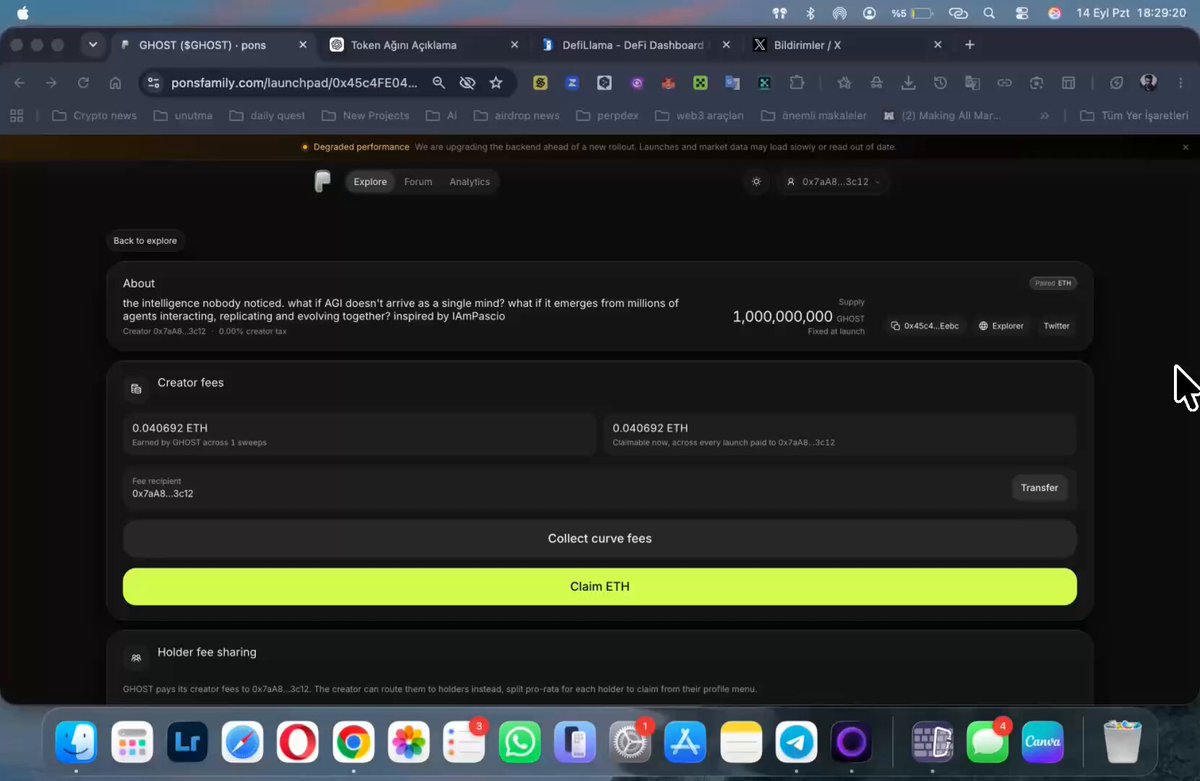Open the Crypto news bookmark folder
The width and height of the screenshot is (1200, 781).
[93, 116]
